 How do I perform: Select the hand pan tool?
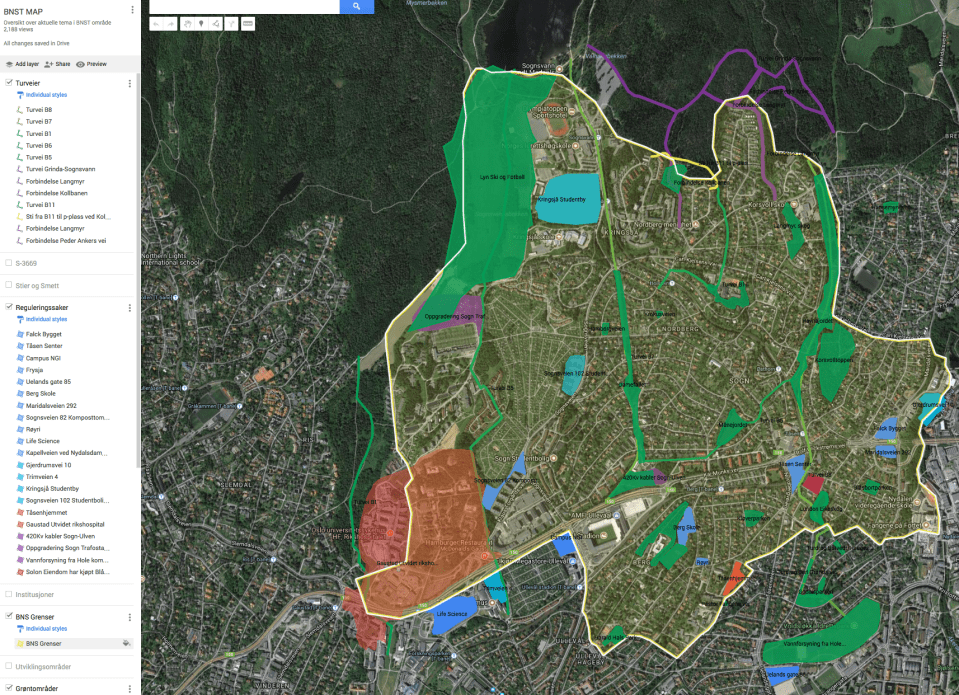pos(187,23)
